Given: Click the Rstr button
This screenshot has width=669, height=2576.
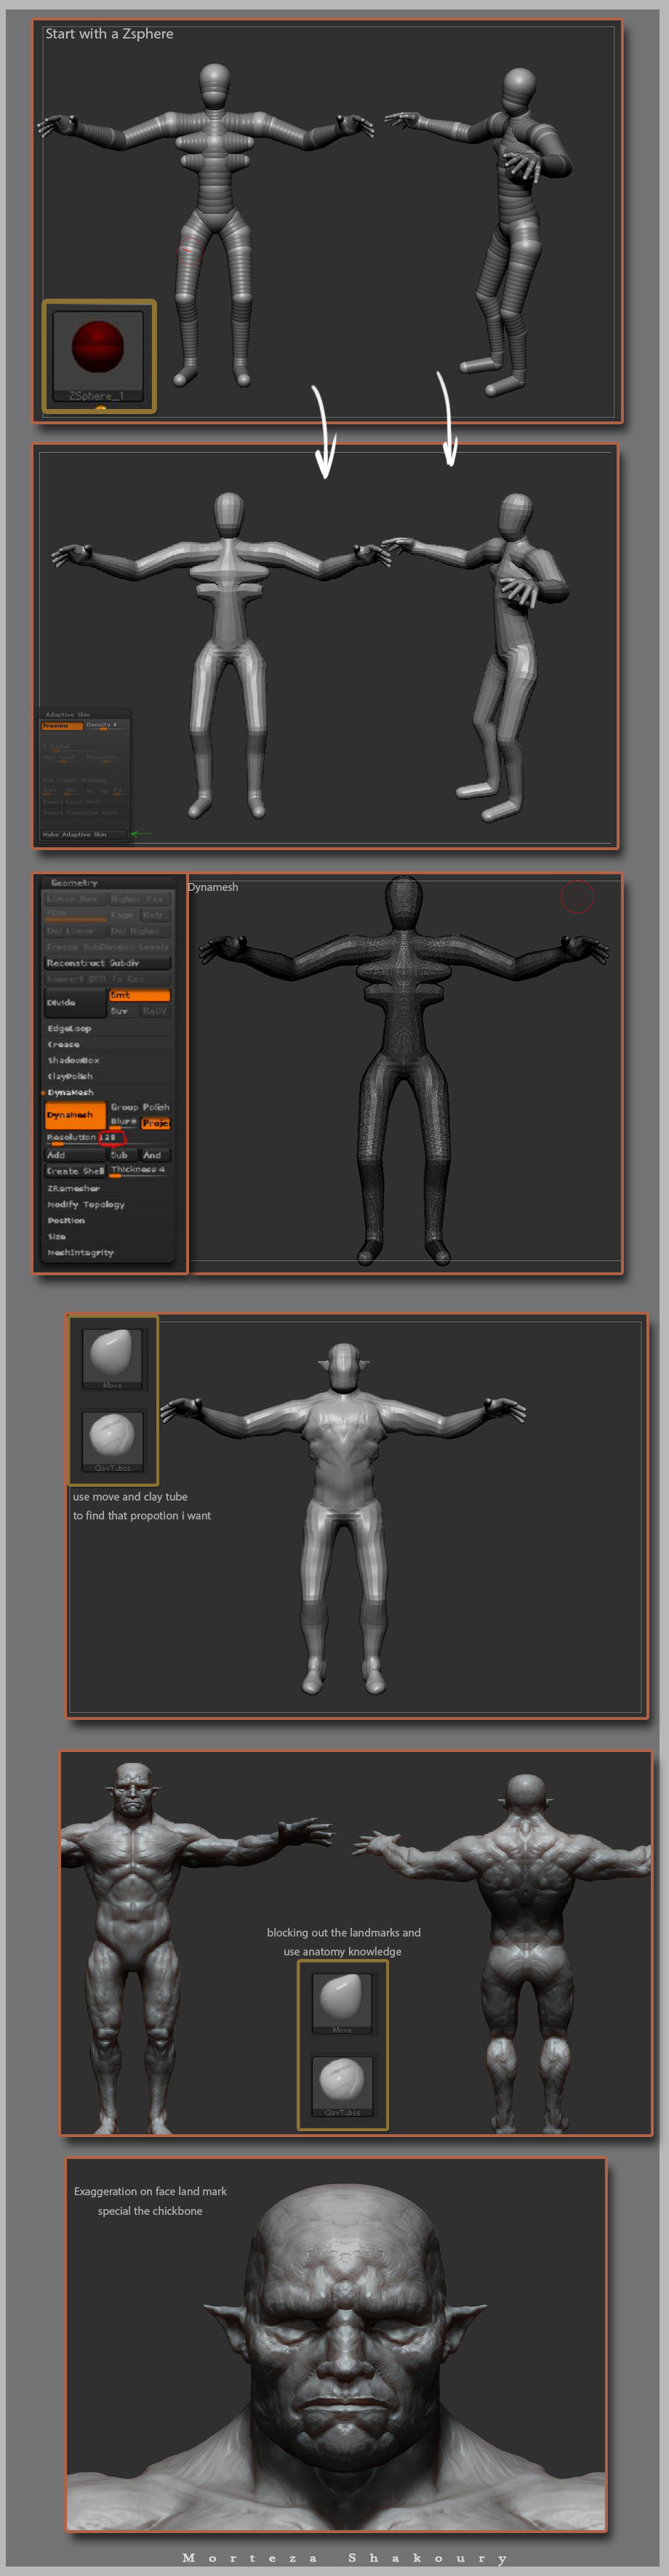Looking at the screenshot, I should pos(156,915).
